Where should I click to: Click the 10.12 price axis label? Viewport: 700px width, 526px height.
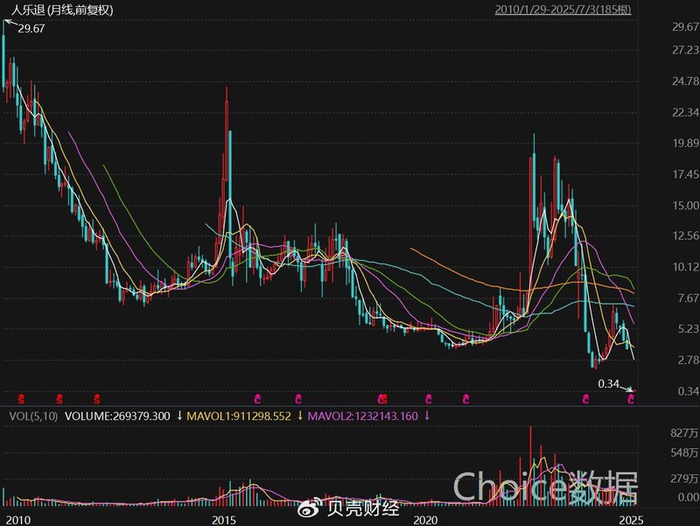point(686,267)
